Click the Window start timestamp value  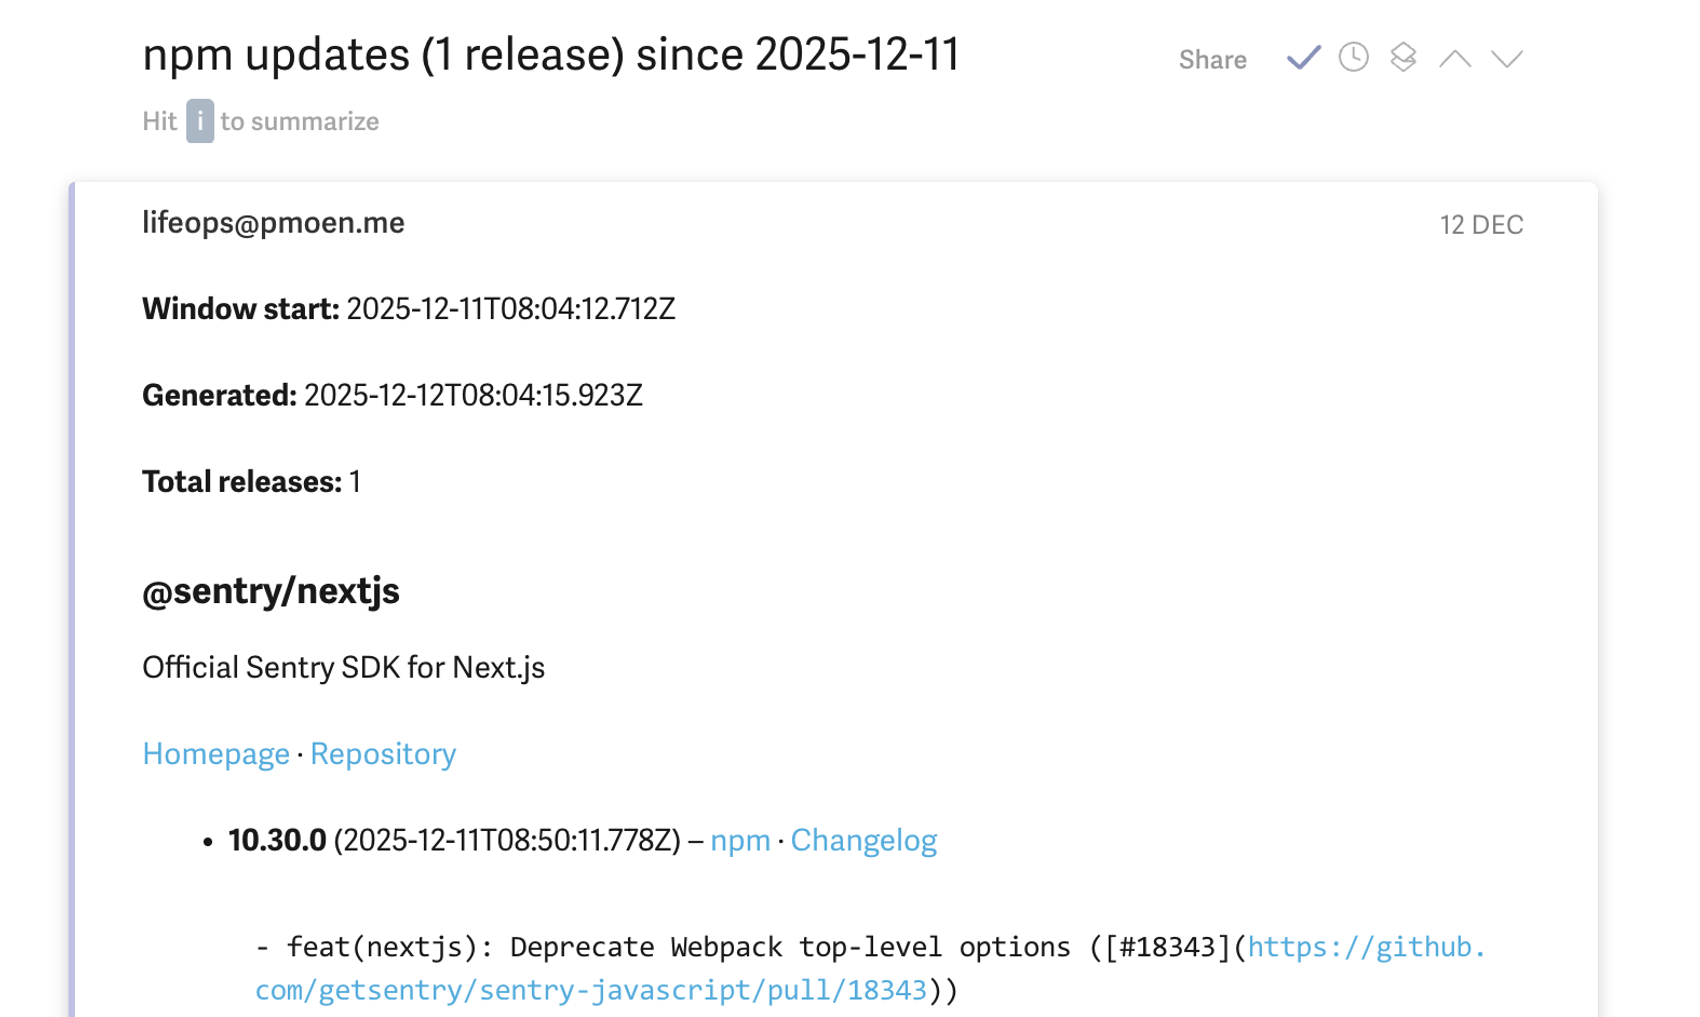click(x=511, y=309)
